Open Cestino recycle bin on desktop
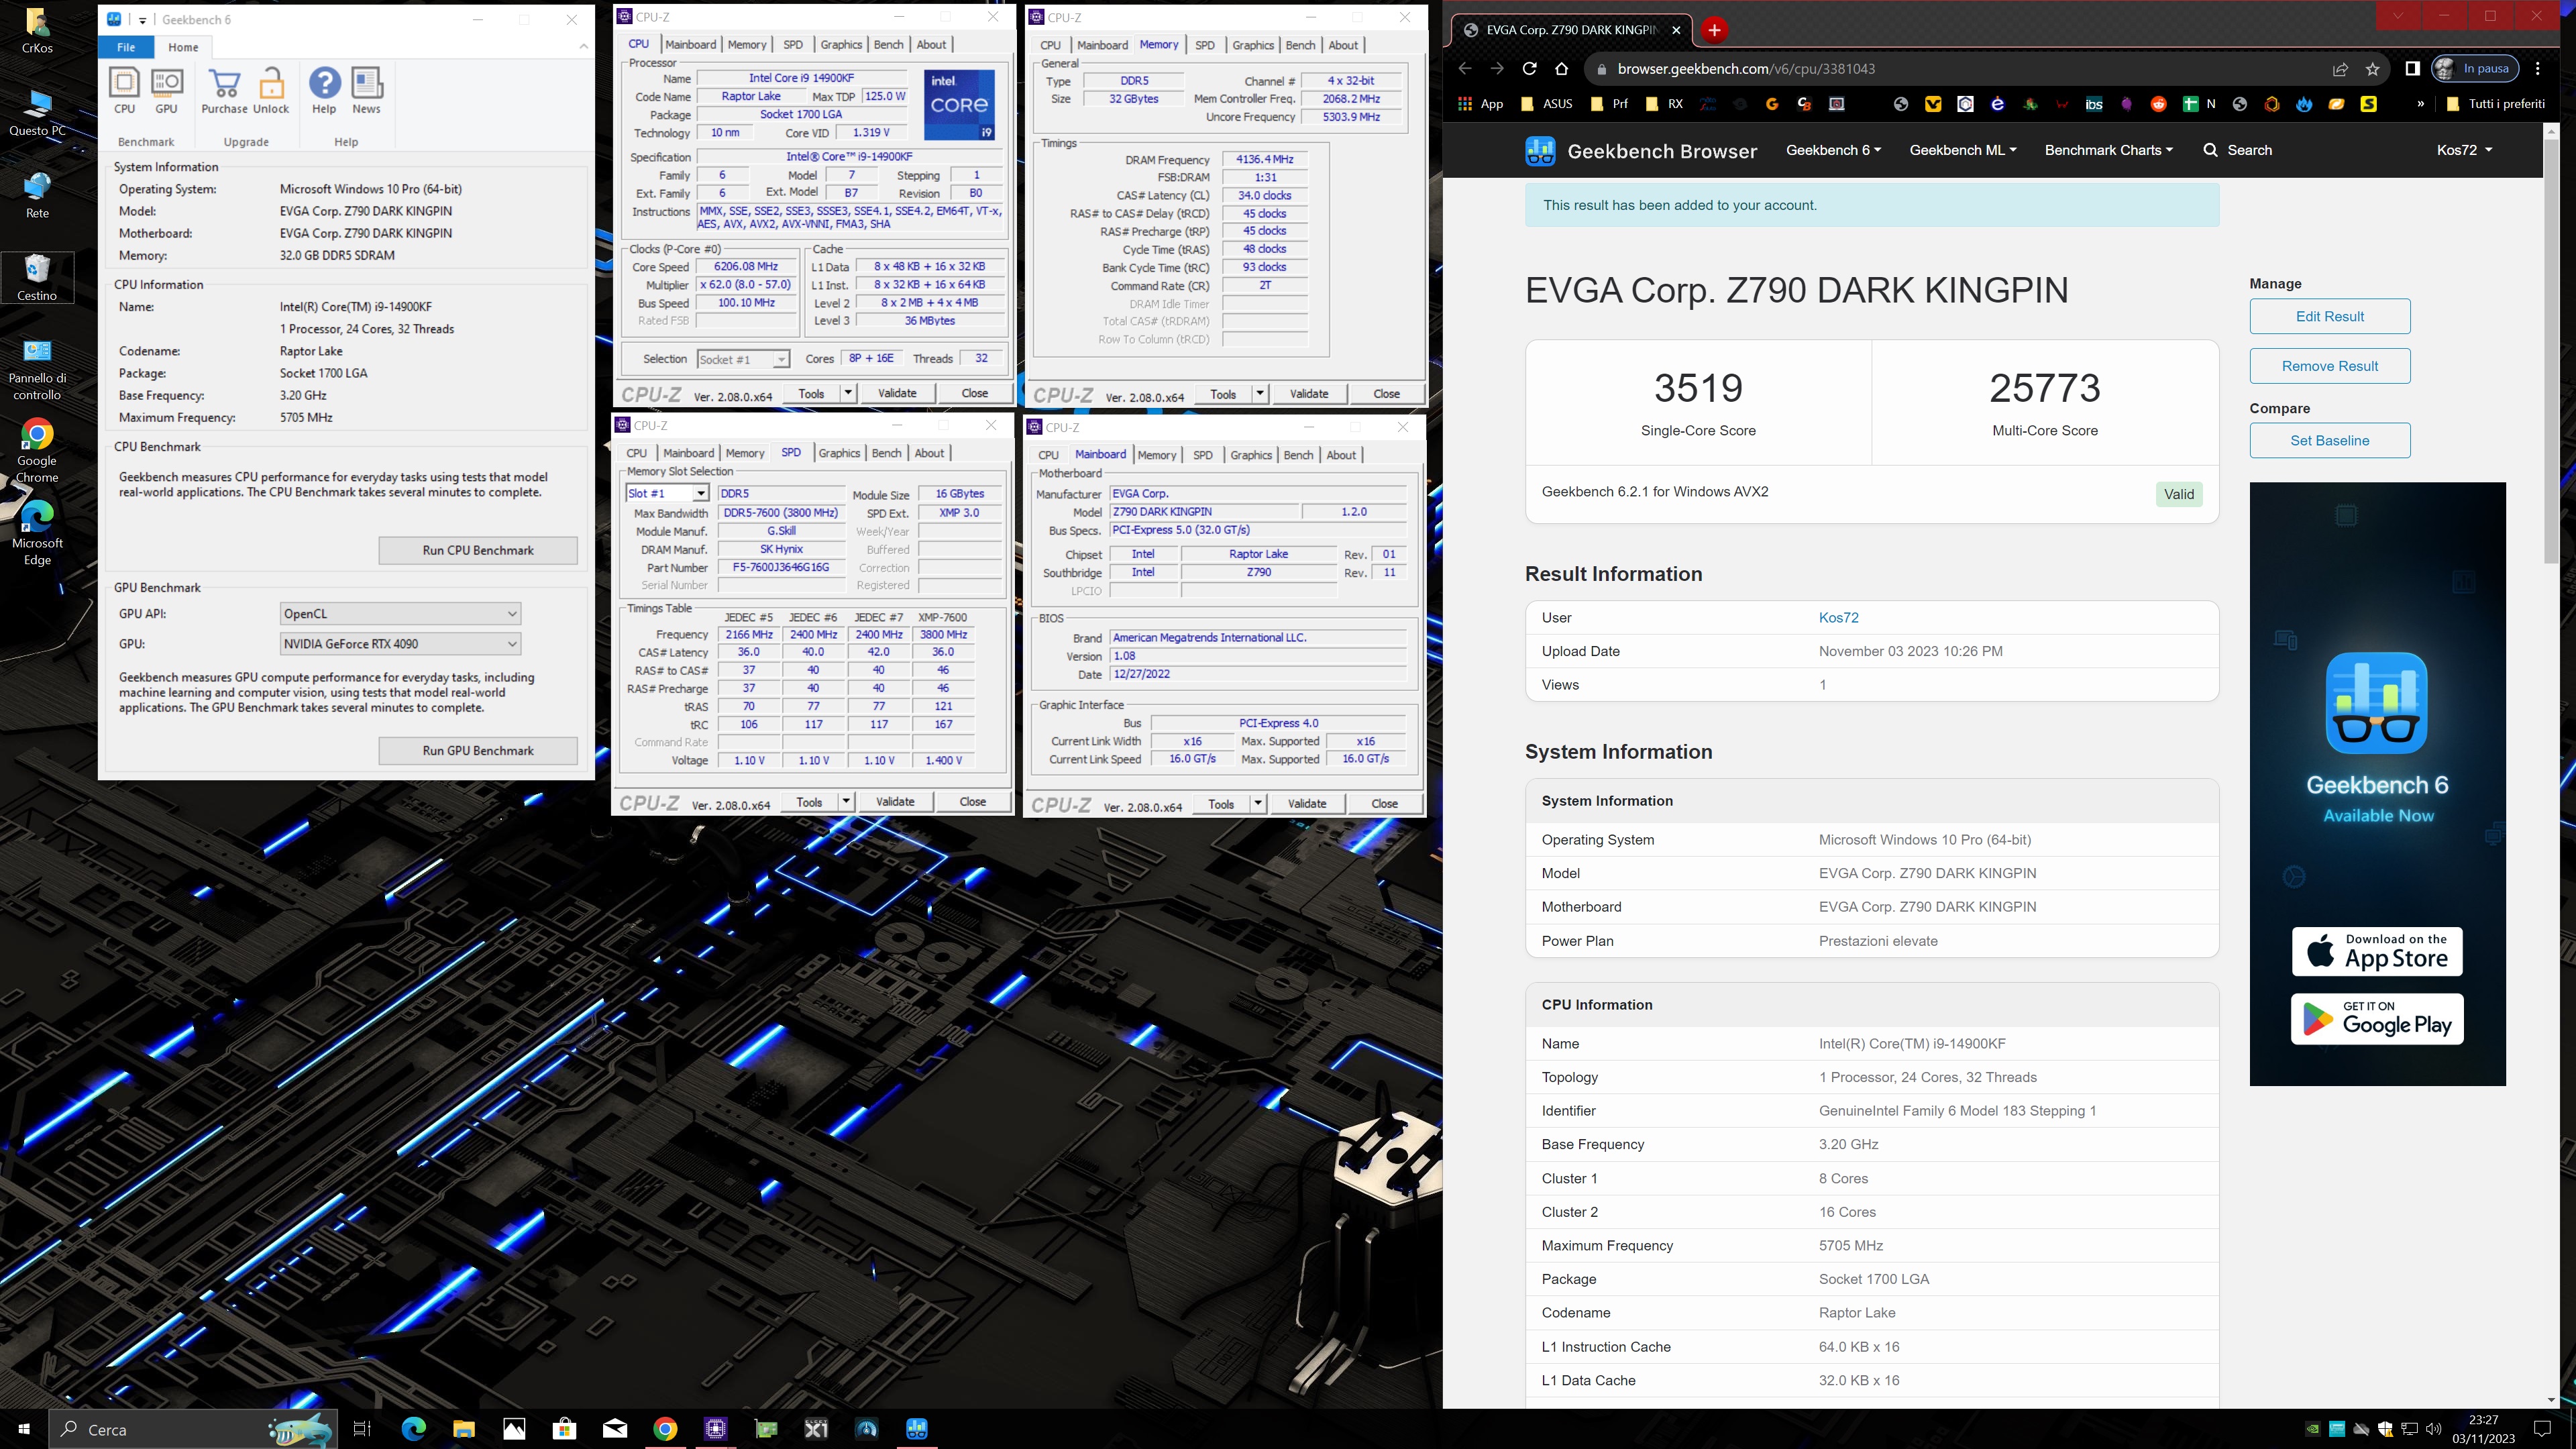Viewport: 2576px width, 1449px height. [37, 277]
